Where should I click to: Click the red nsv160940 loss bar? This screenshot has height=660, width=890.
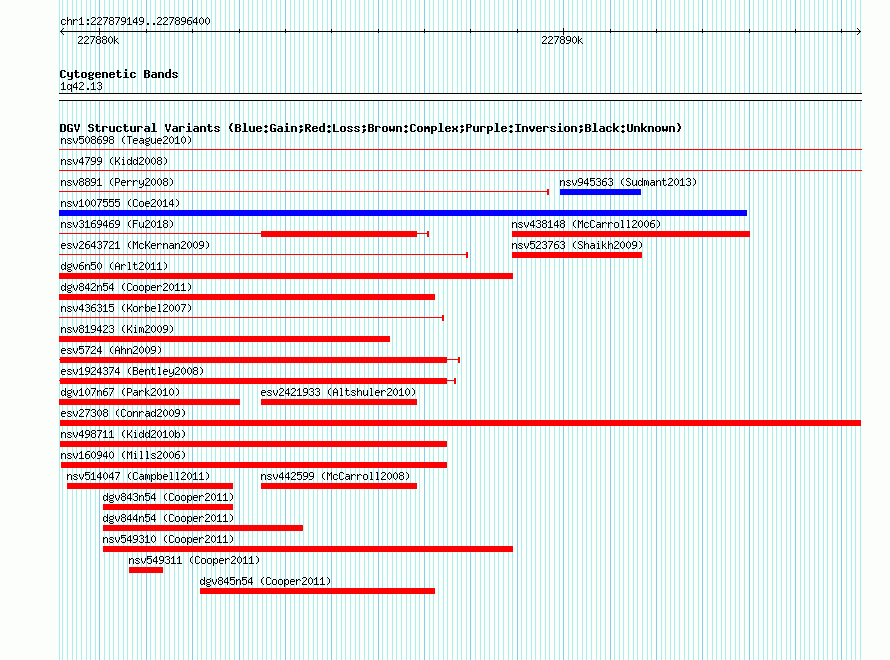(x=253, y=465)
